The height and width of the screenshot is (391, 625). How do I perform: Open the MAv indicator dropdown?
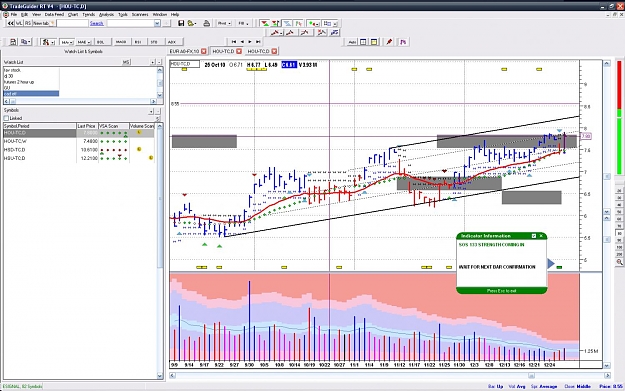pos(66,42)
